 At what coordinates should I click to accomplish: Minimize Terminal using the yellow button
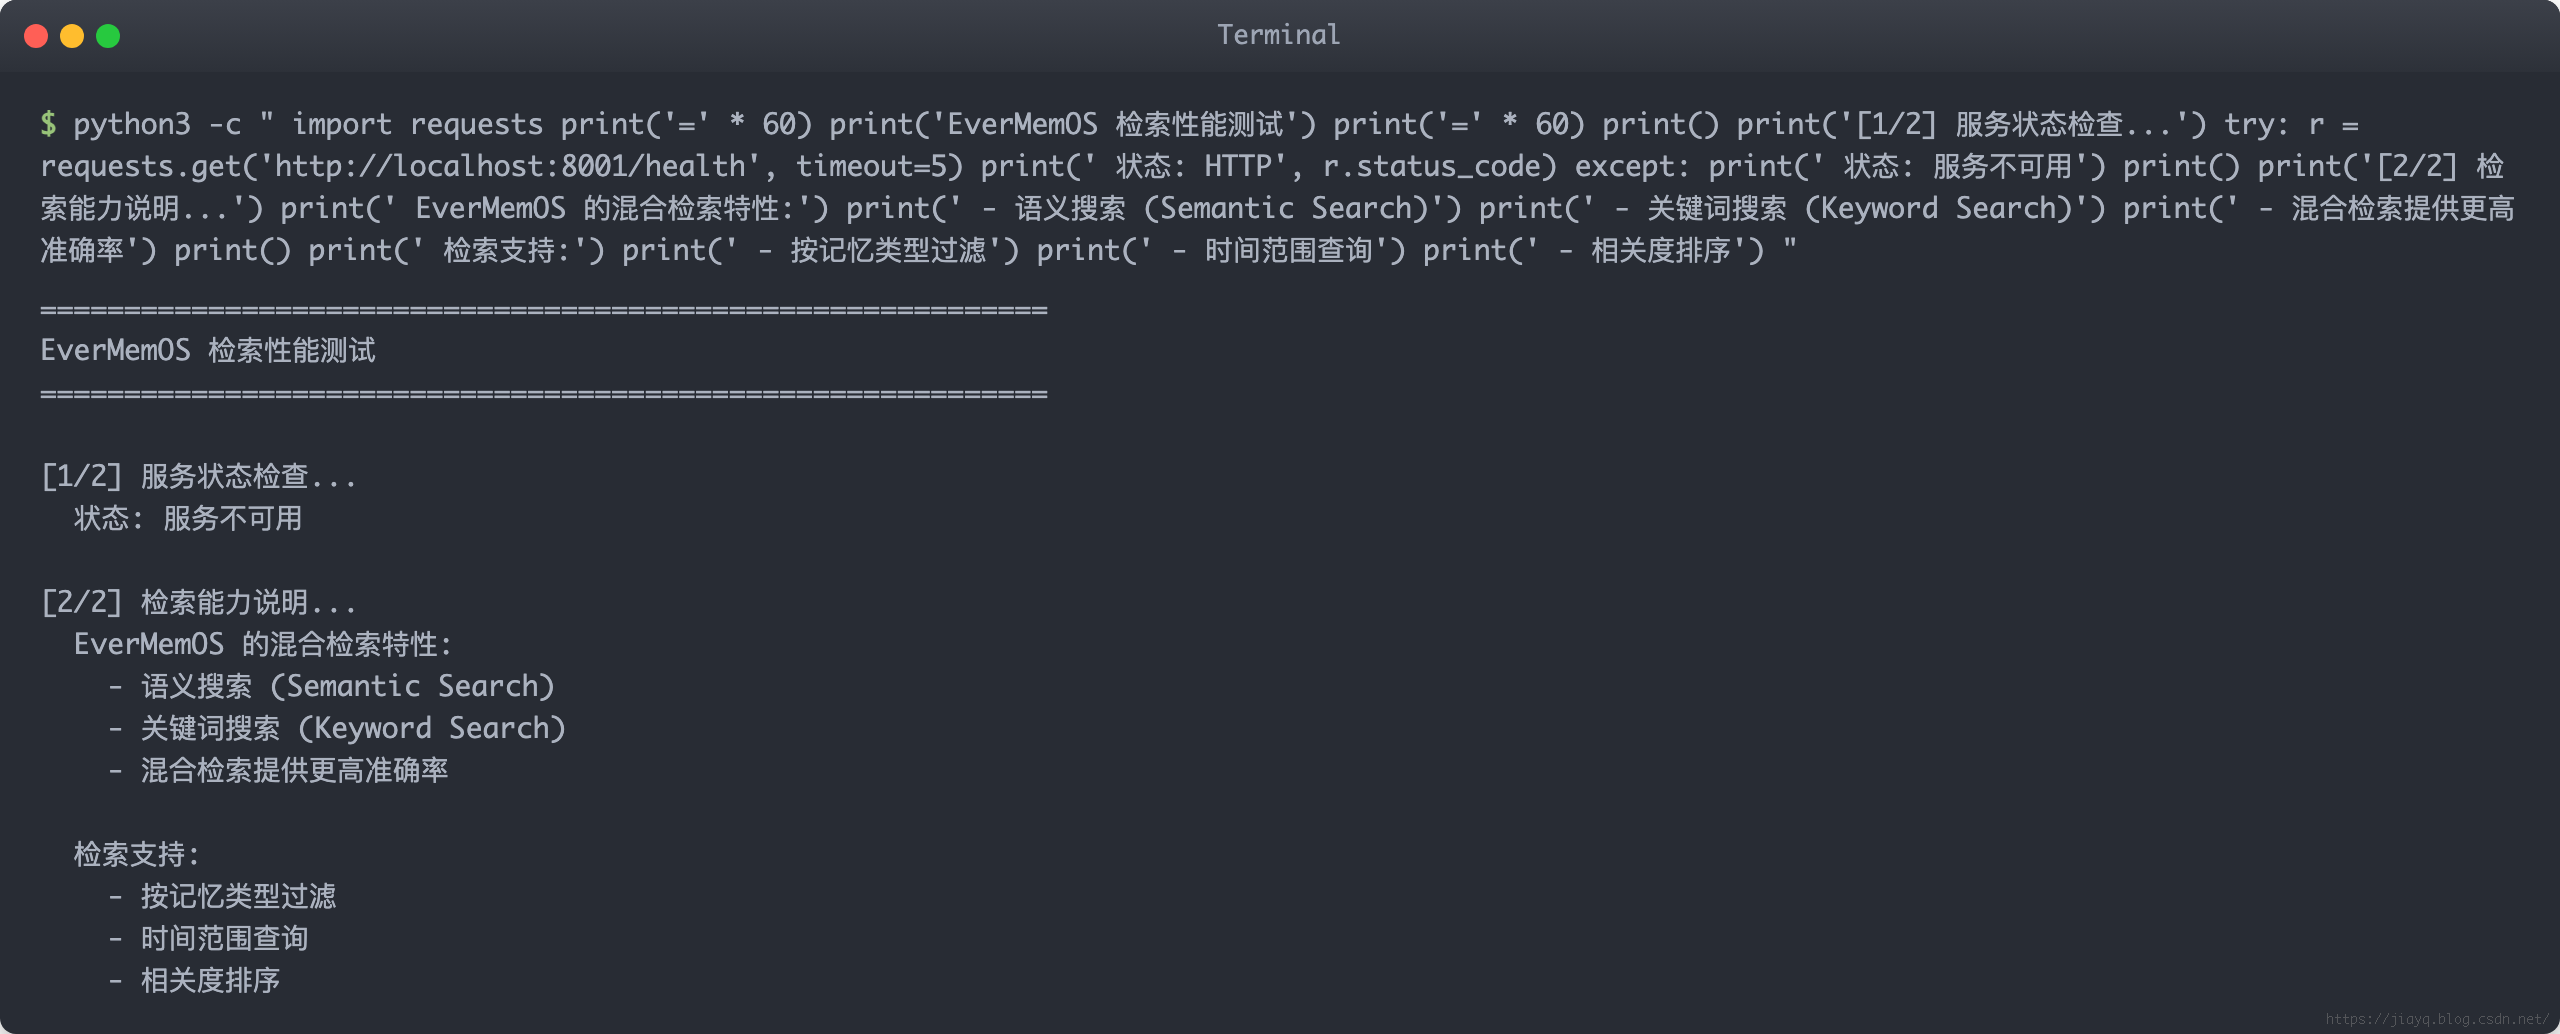(x=72, y=36)
